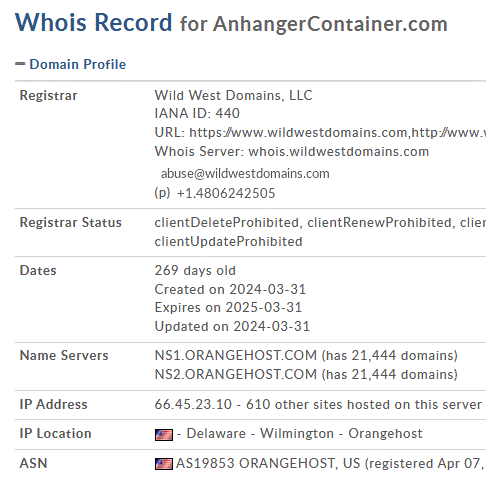Select Wild West Domains, LLC registrar name
Screen dimensions: 487x478
click(x=233, y=95)
